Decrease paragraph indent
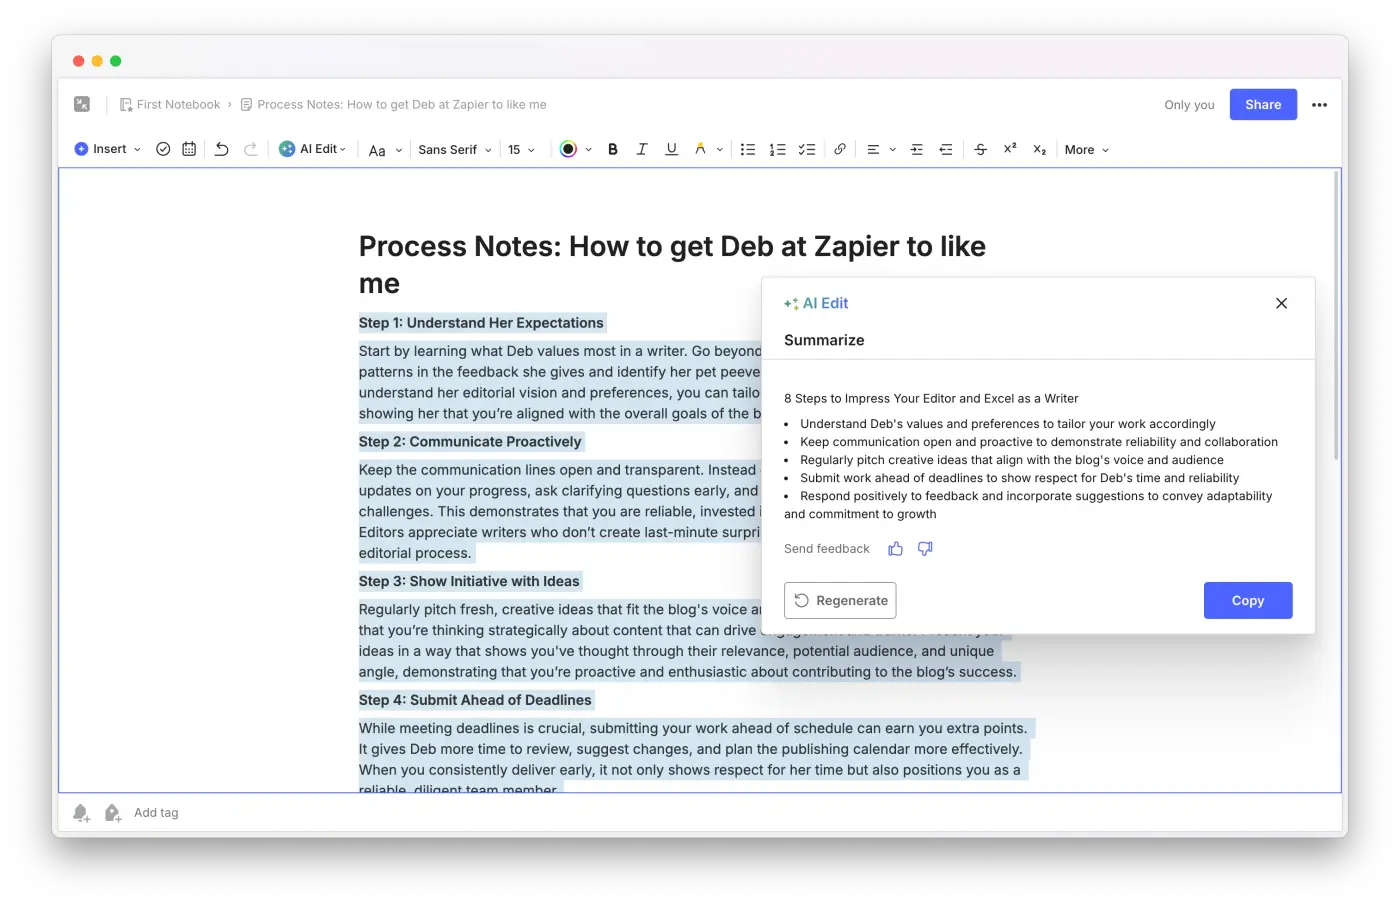 point(946,149)
